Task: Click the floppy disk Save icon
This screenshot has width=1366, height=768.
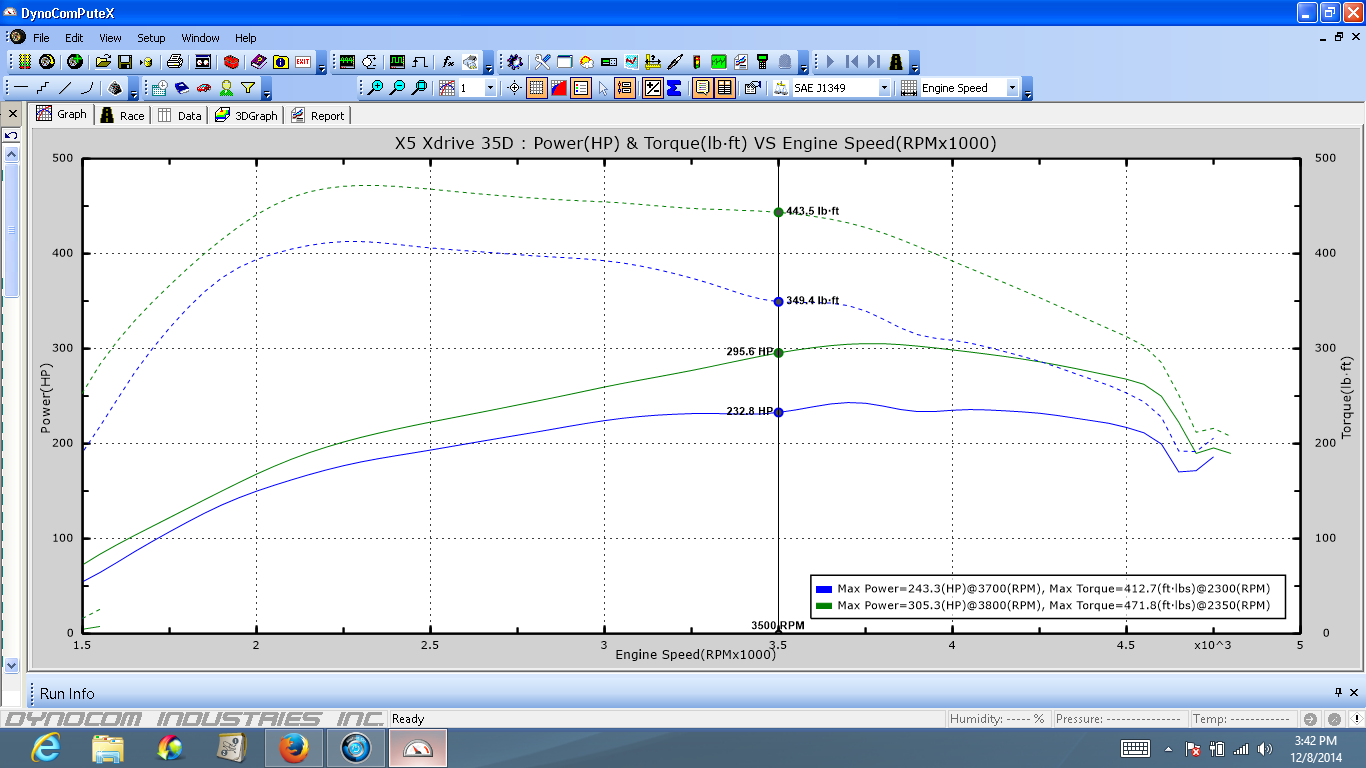Action: (125, 62)
